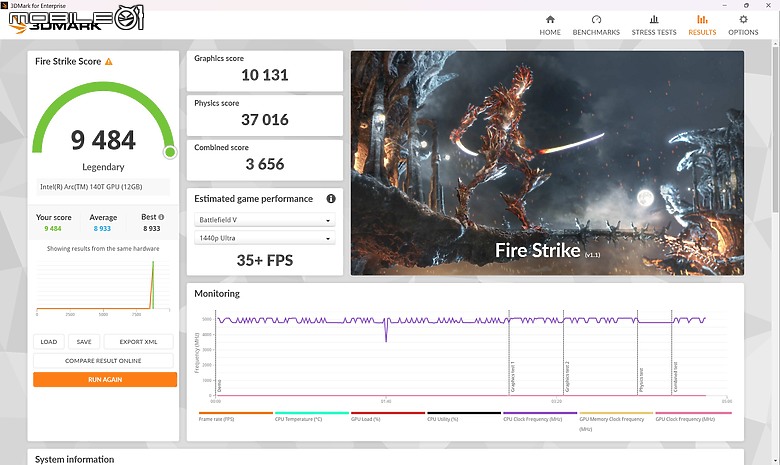Click the Fire Strike preview image
This screenshot has width=780, height=465.
pos(547,163)
